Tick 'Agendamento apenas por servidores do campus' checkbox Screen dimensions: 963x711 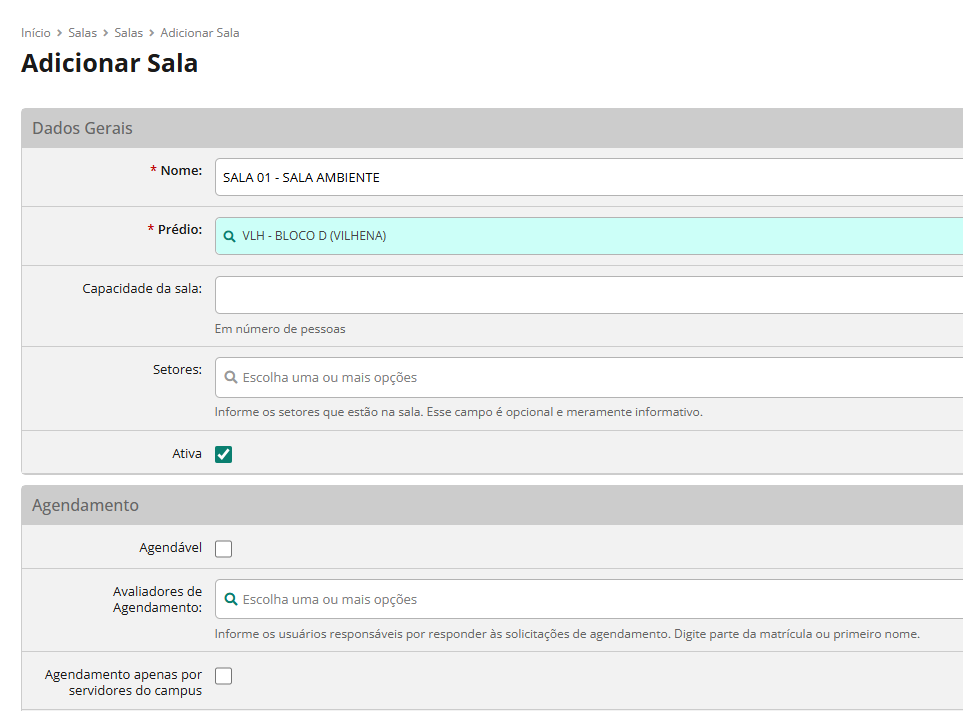point(224,676)
